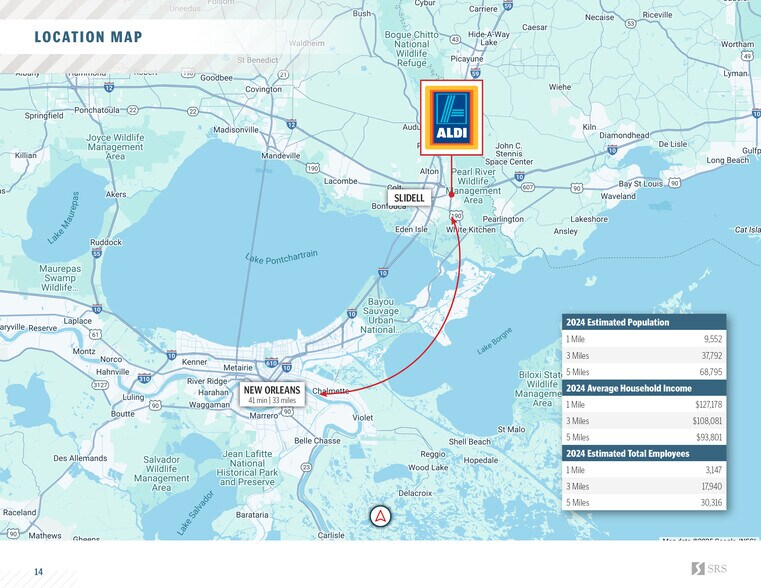The width and height of the screenshot is (761, 588).
Task: Select the NEW ORLEANS callout box
Action: coord(271,394)
